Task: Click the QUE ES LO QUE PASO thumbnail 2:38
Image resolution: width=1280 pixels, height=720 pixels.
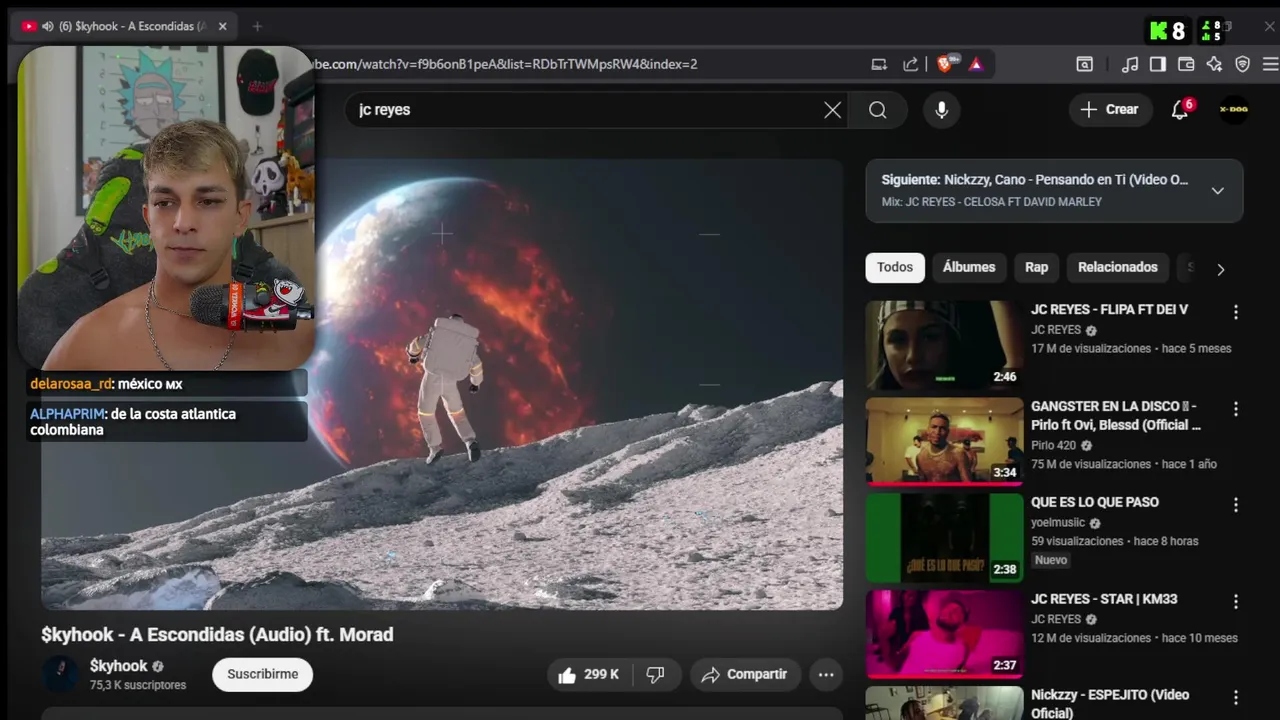Action: [x=944, y=538]
